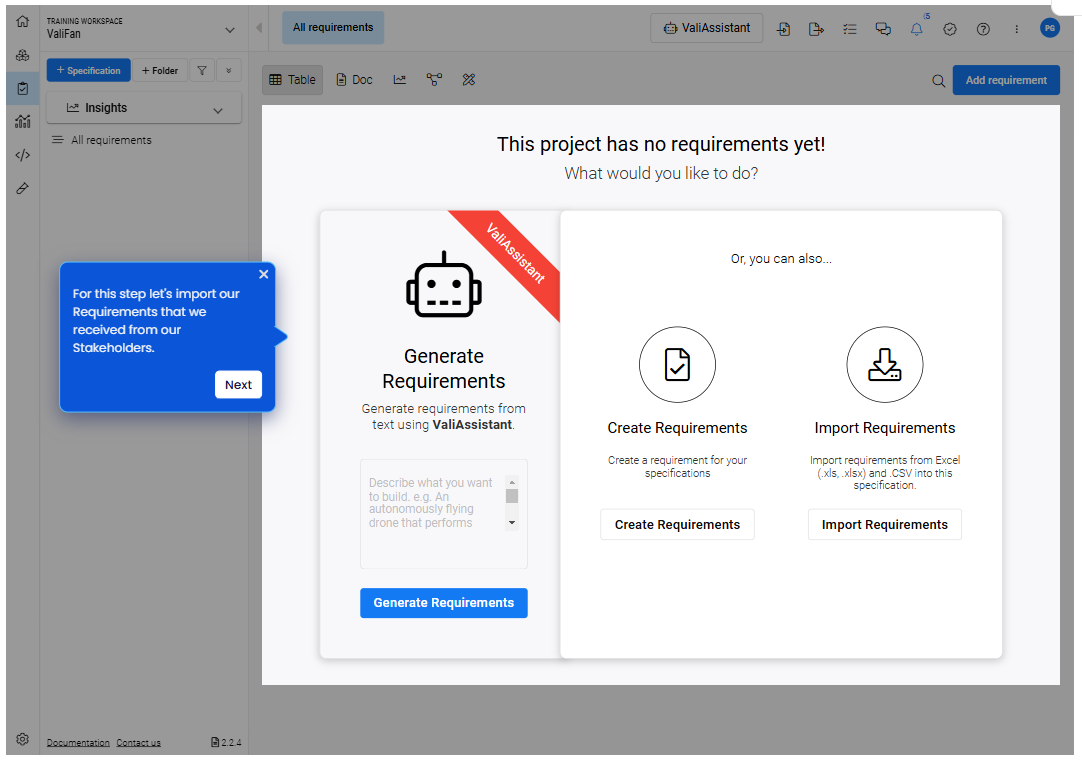Image resolution: width=1082 pixels, height=762 pixels.
Task: Click the + Folder button
Action: pos(160,70)
